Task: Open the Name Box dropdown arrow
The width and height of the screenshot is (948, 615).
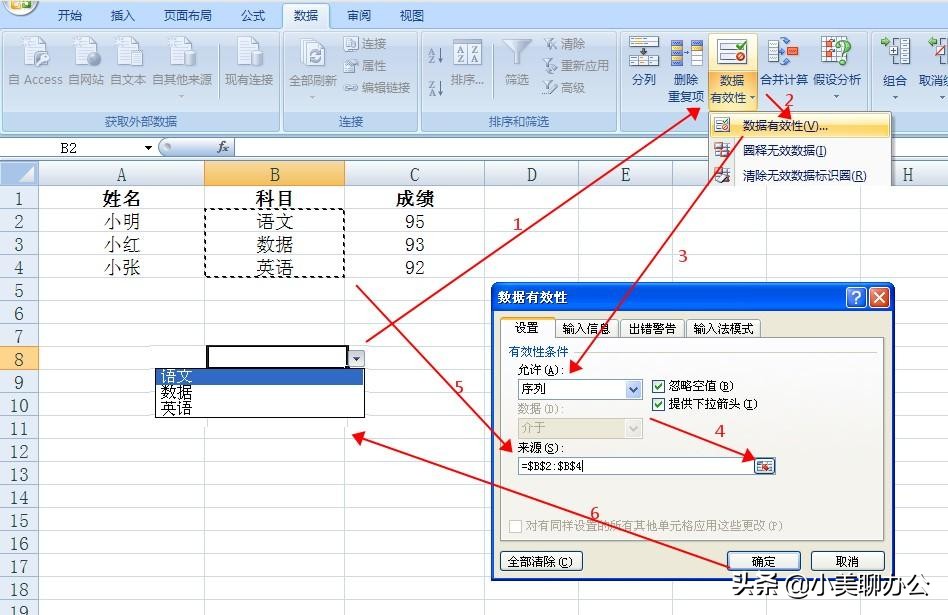Action: pos(148,148)
